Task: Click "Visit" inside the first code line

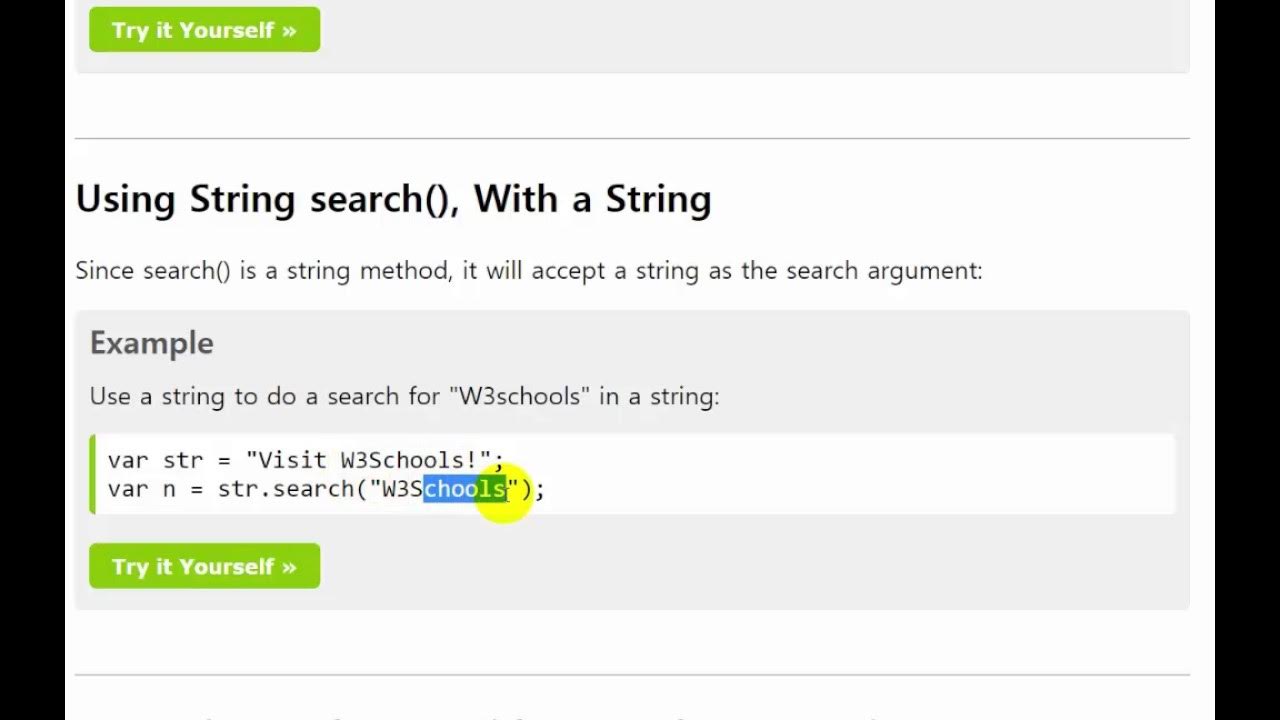Action: pyautogui.click(x=292, y=460)
